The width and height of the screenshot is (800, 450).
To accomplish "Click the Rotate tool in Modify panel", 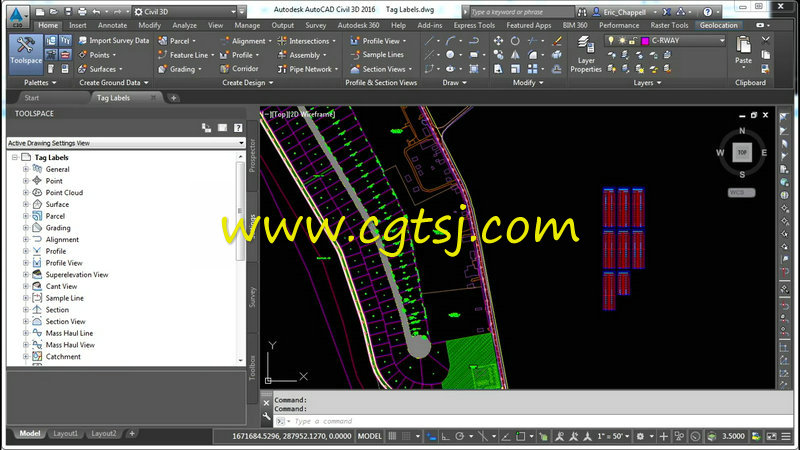I will click(515, 40).
